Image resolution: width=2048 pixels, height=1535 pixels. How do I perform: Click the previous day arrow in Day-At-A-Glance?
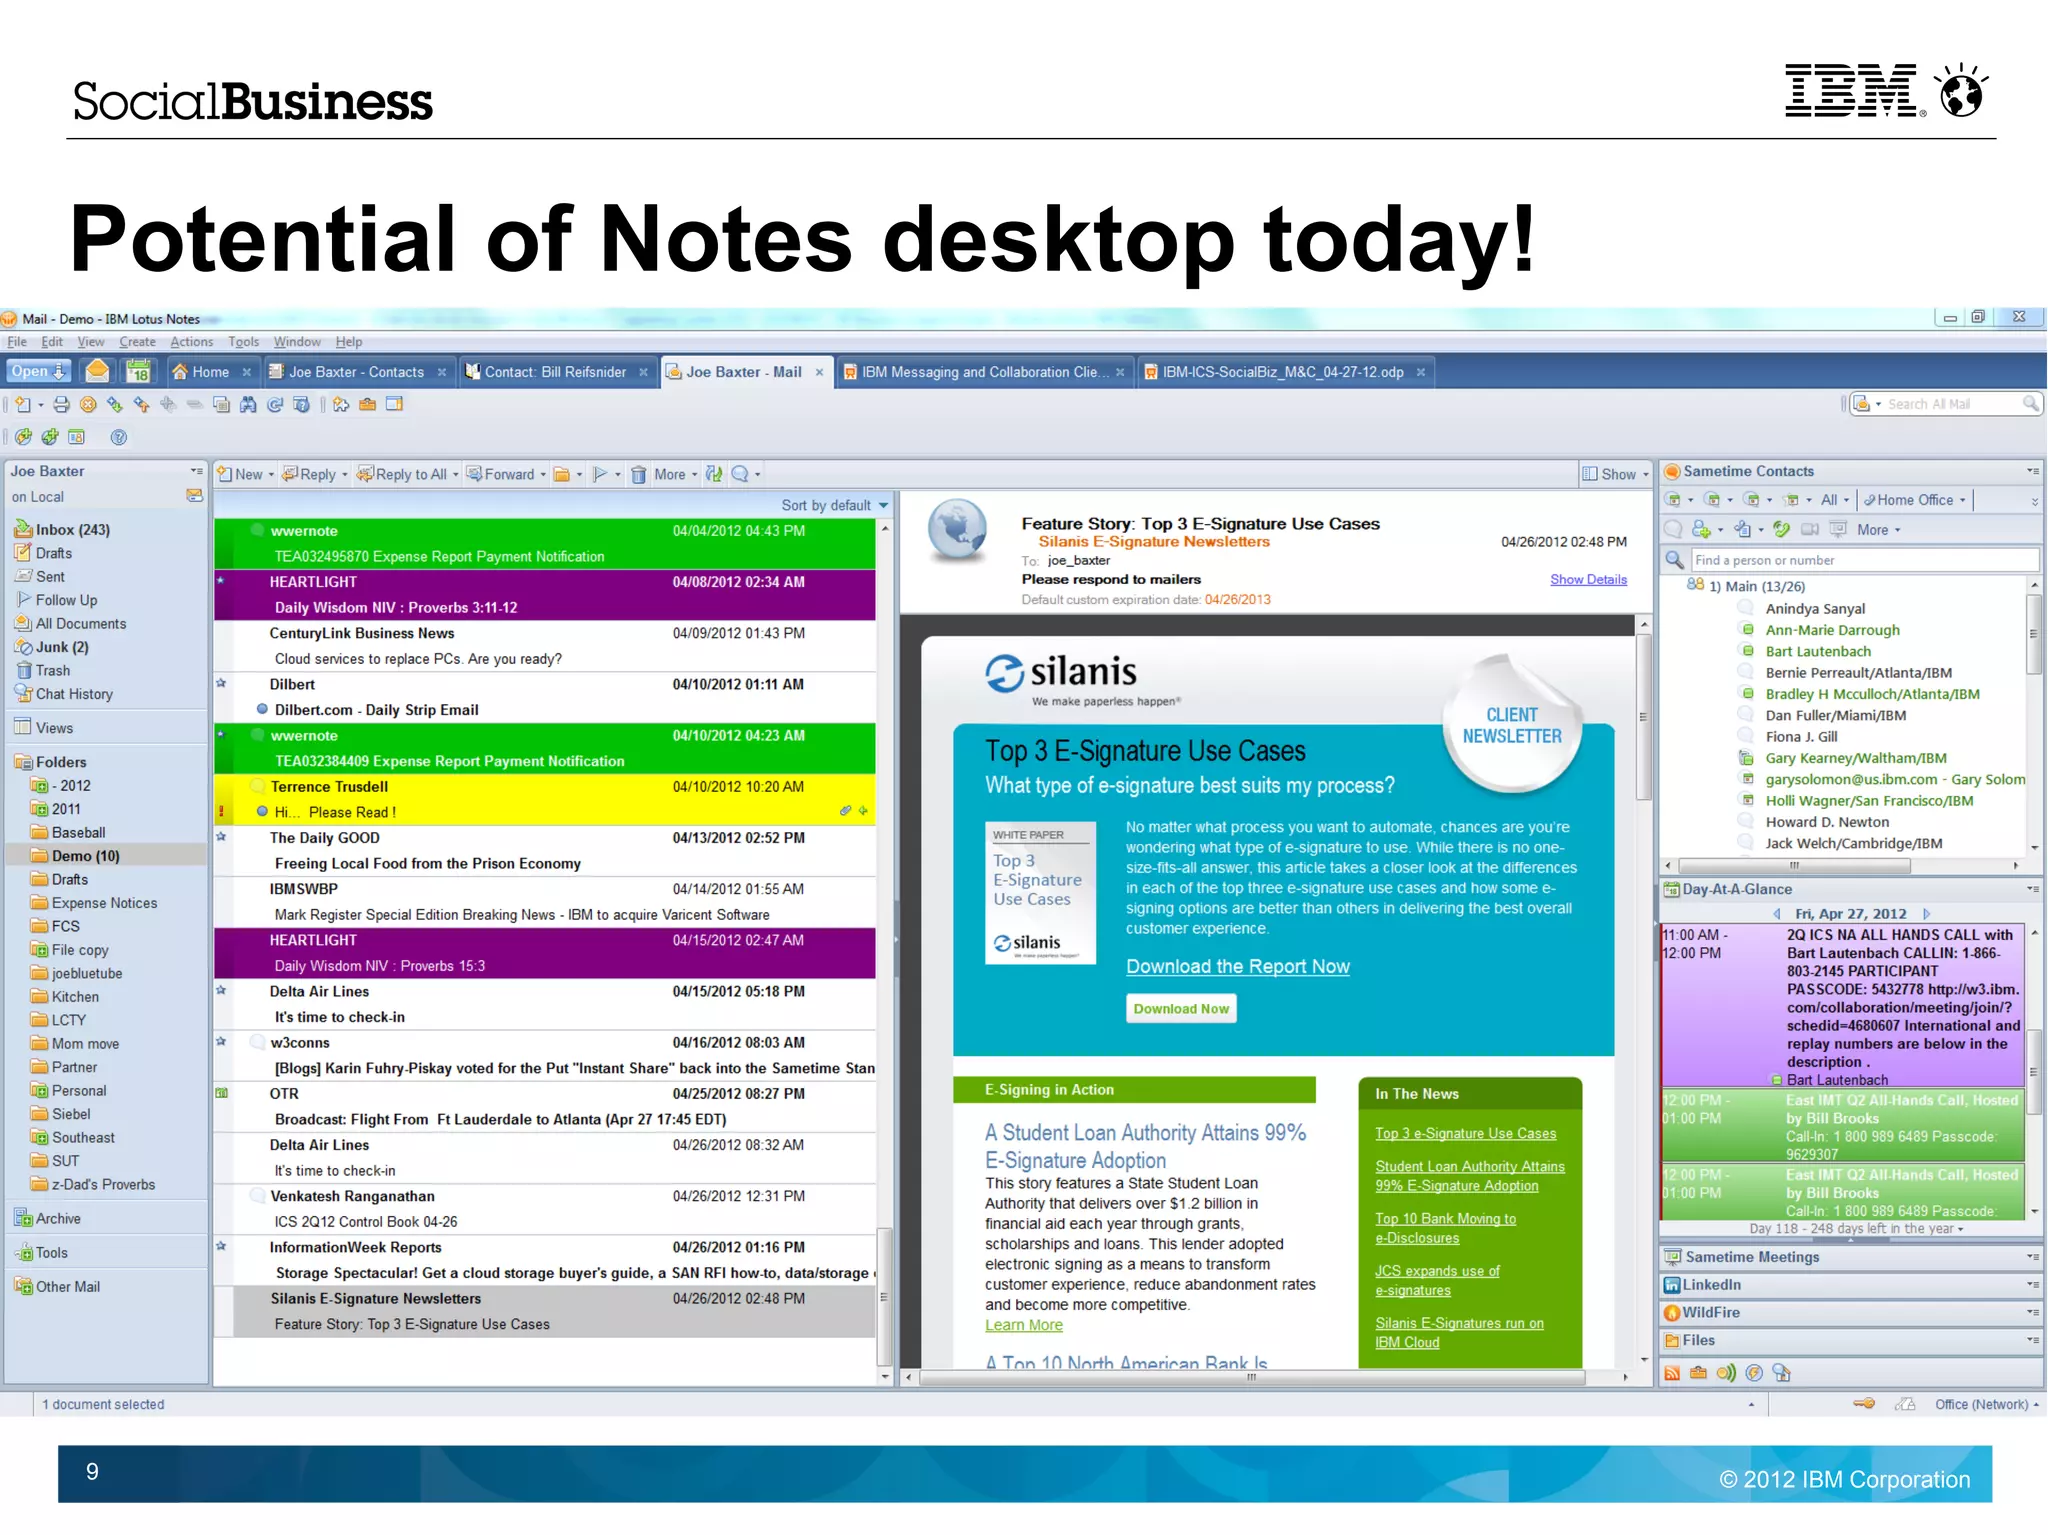1777,914
